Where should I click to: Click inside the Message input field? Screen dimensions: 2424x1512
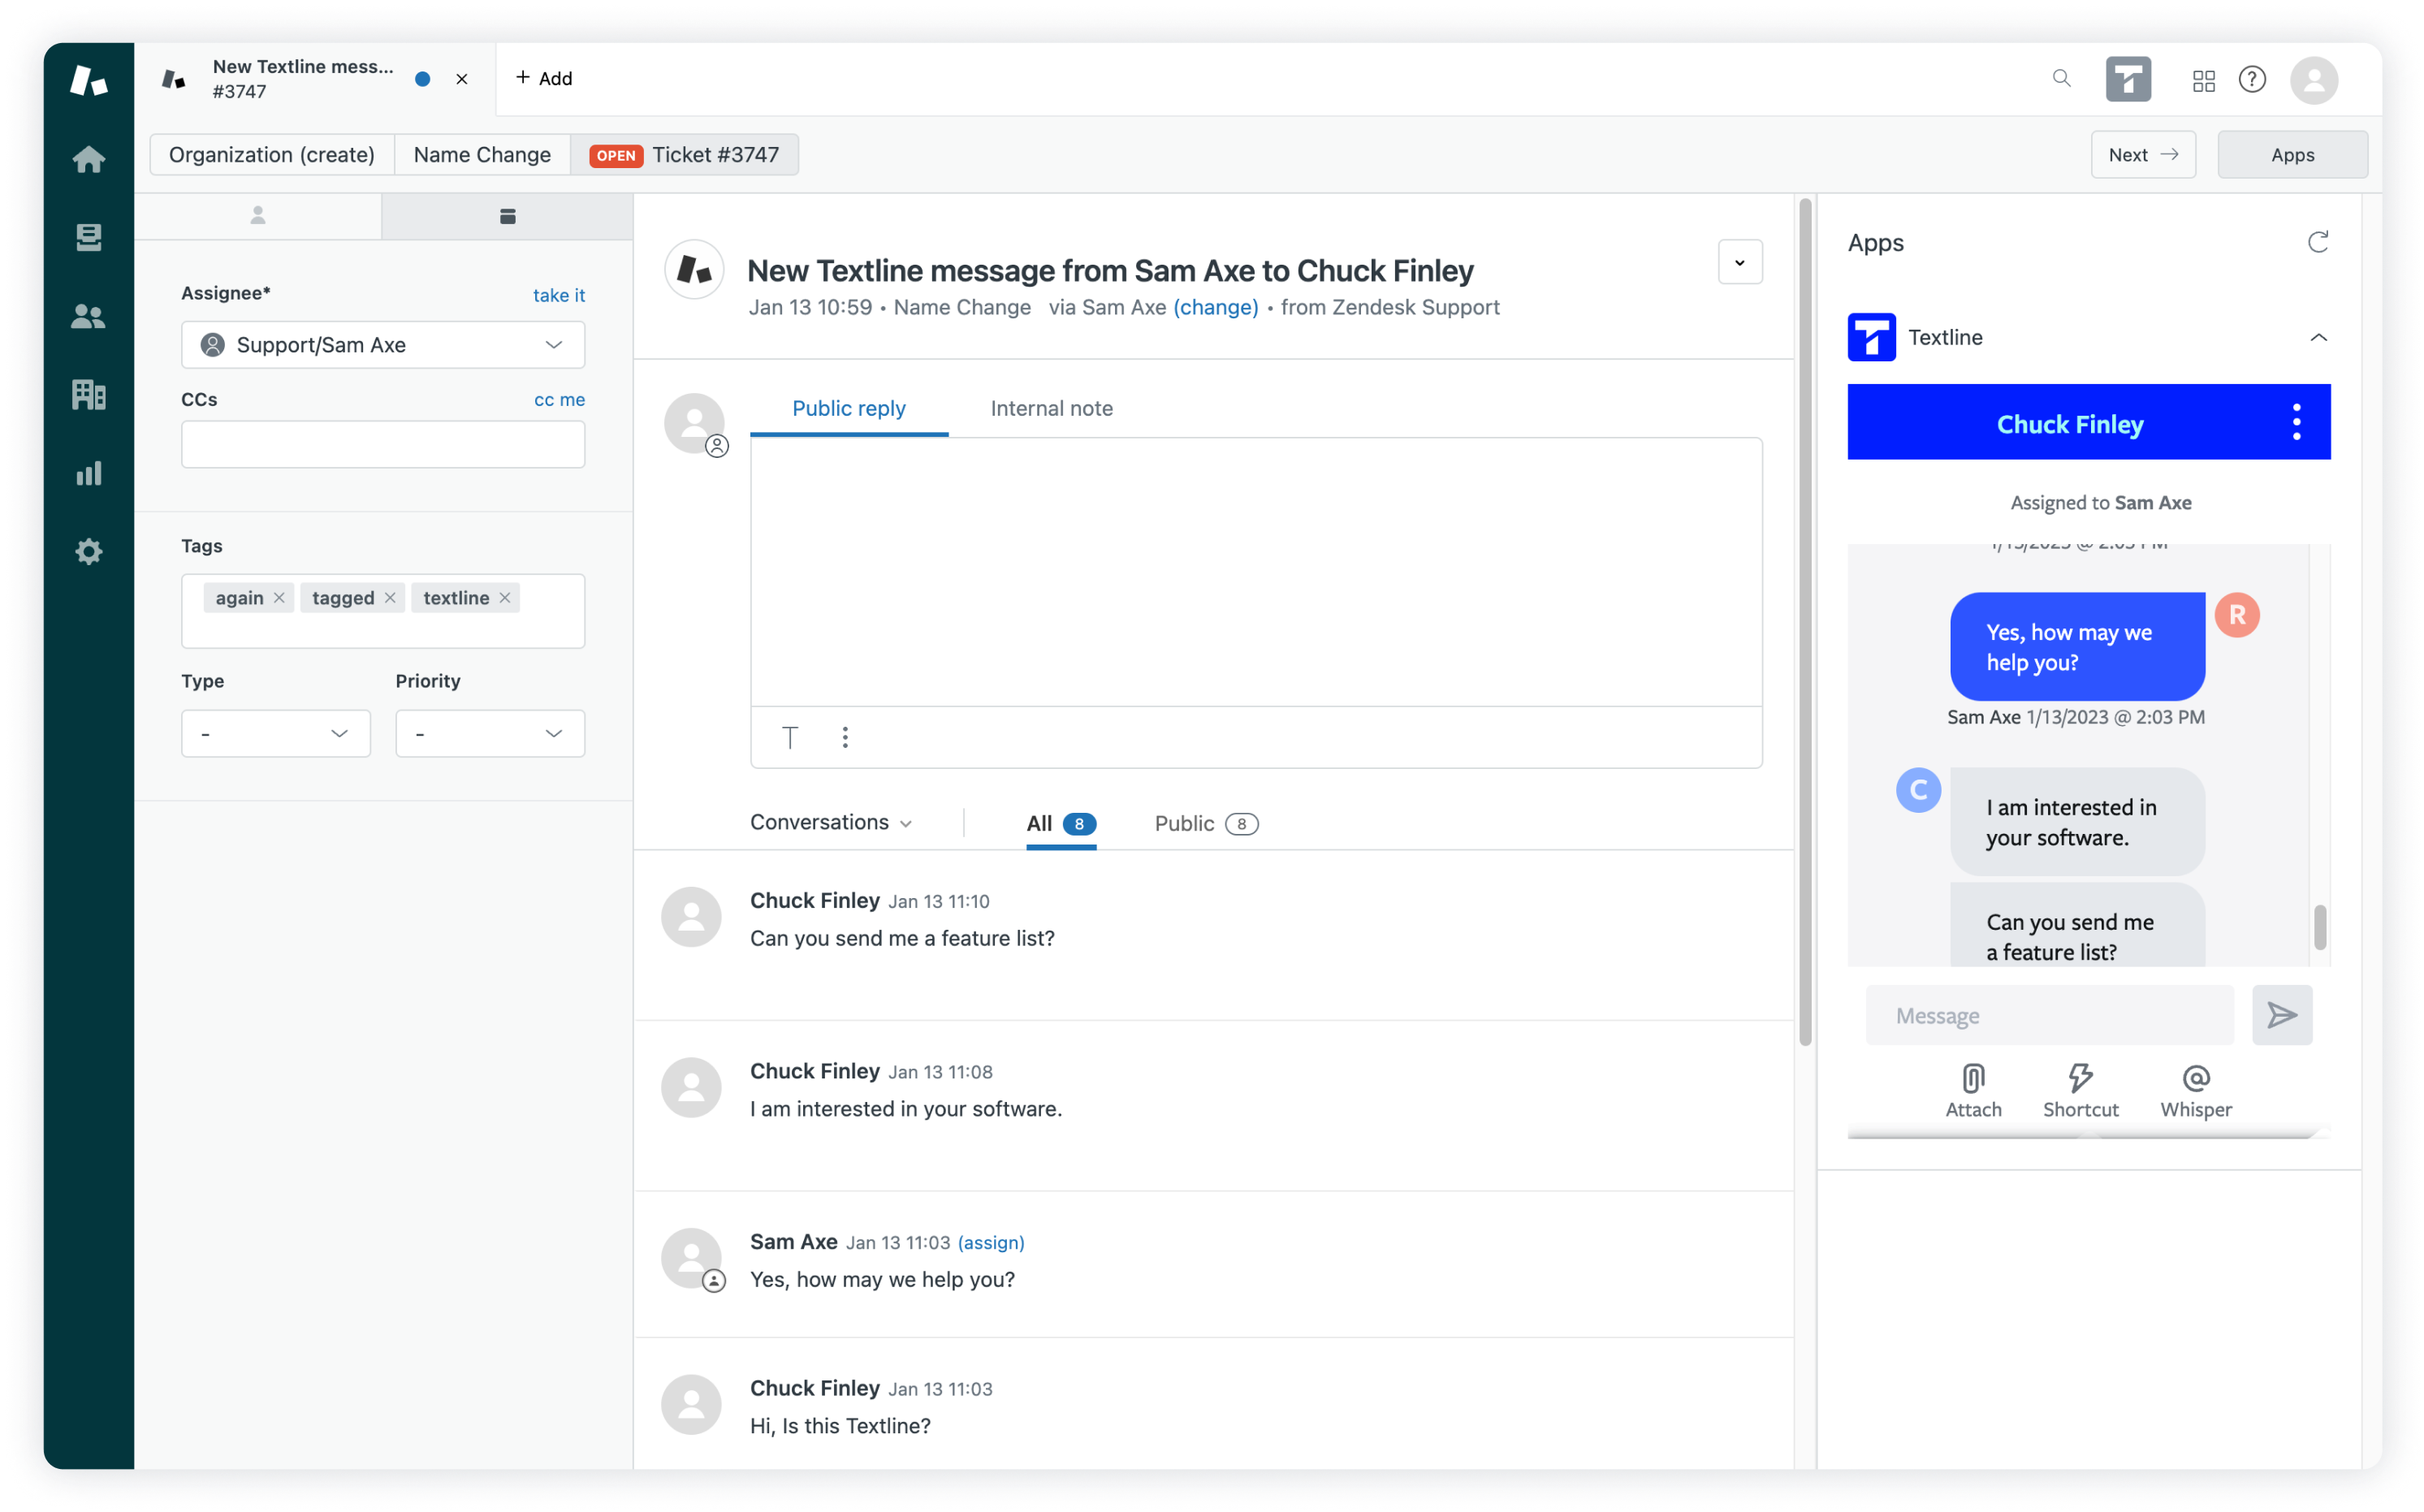[x=2048, y=1015]
